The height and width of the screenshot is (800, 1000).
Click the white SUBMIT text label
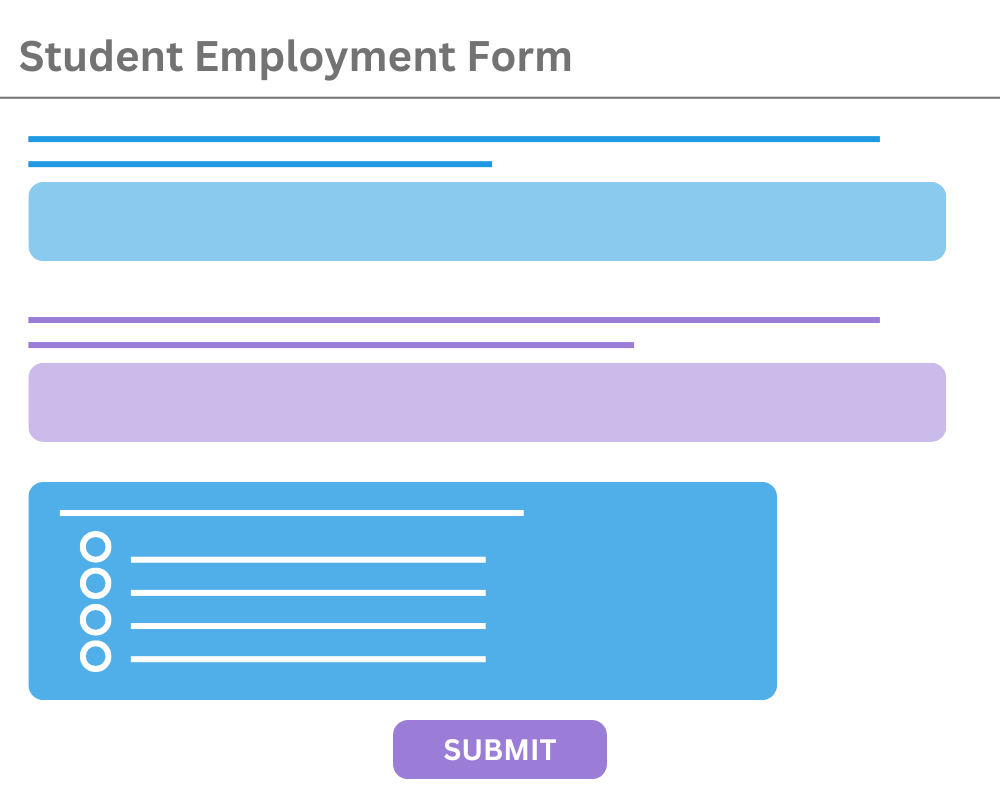coord(500,750)
